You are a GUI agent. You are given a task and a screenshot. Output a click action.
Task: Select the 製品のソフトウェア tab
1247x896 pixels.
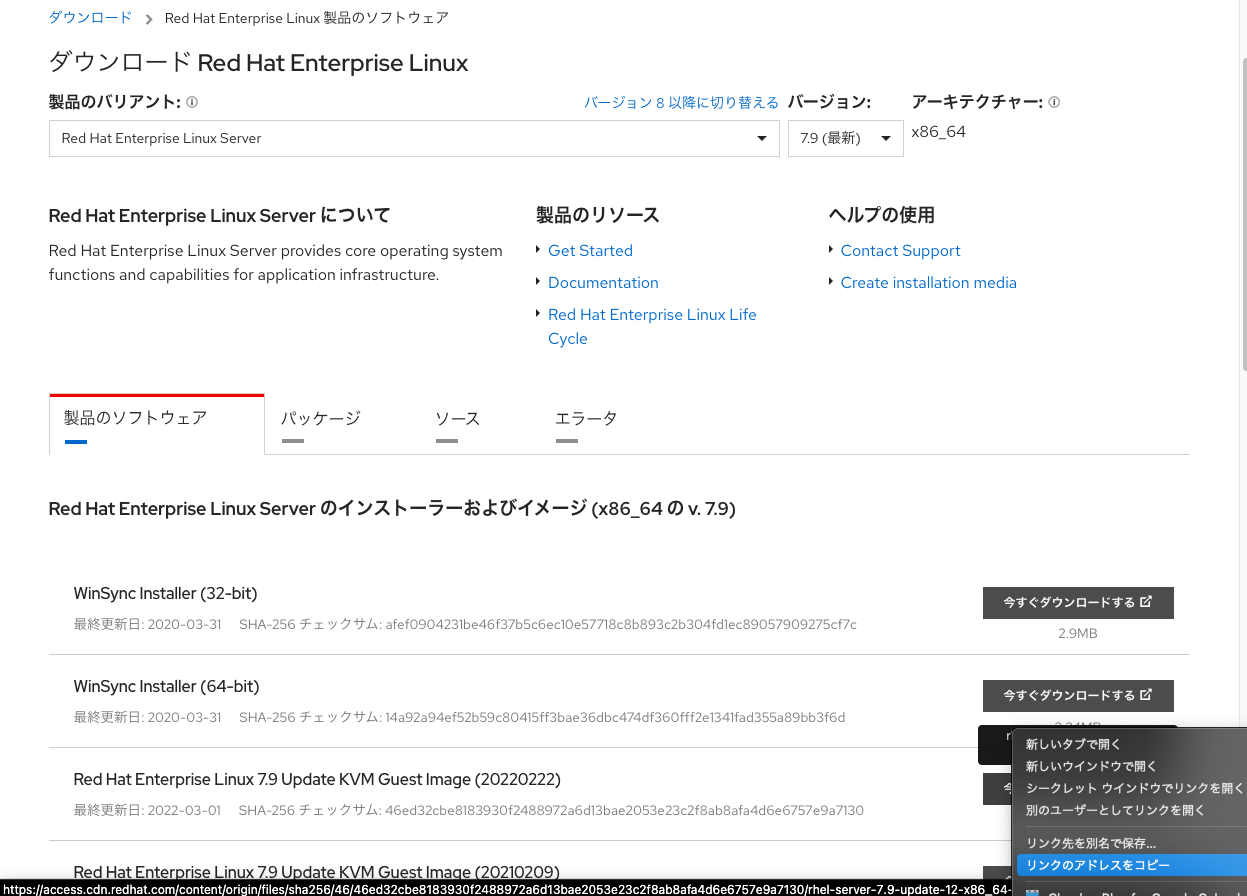click(157, 424)
